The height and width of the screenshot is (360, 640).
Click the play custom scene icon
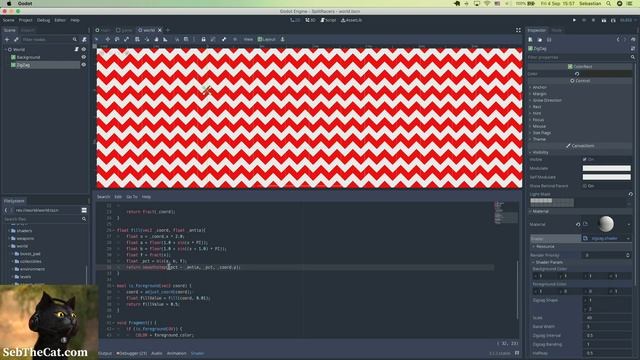pos(613,20)
